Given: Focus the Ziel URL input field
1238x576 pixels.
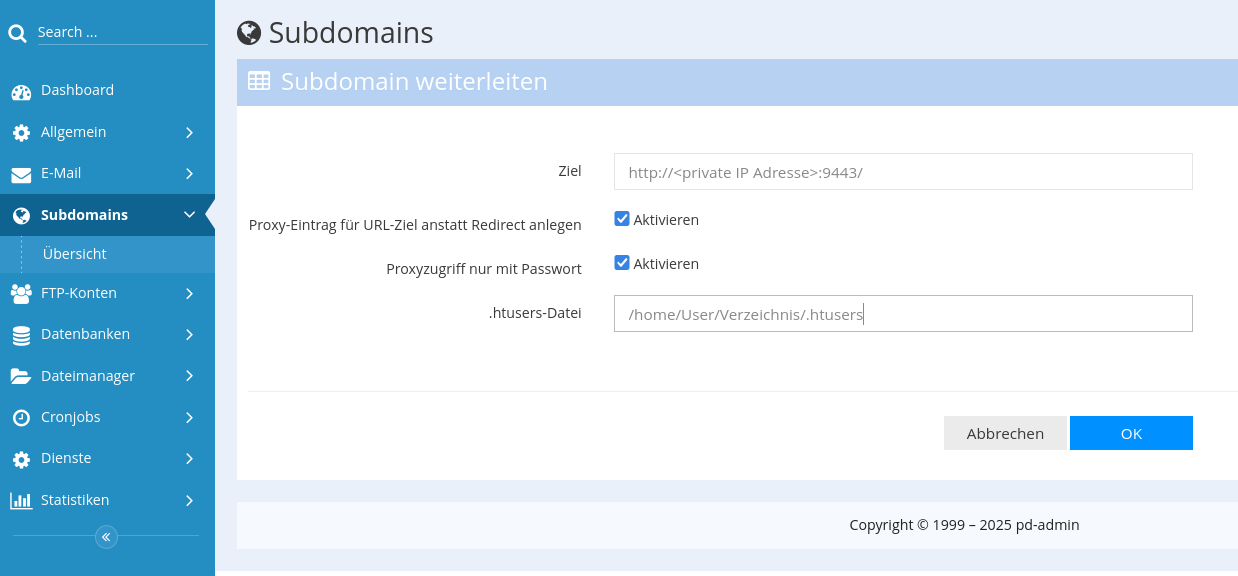Looking at the screenshot, I should [902, 172].
